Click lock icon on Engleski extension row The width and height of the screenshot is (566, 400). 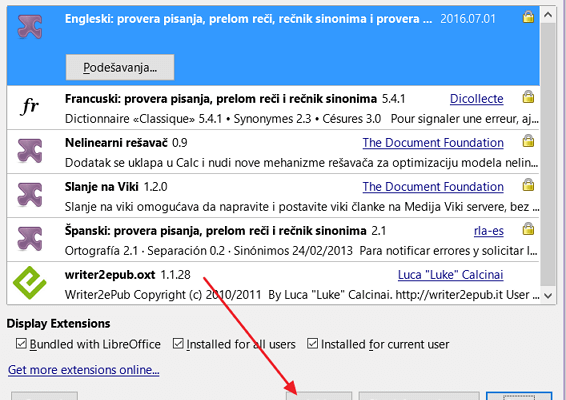(x=528, y=17)
